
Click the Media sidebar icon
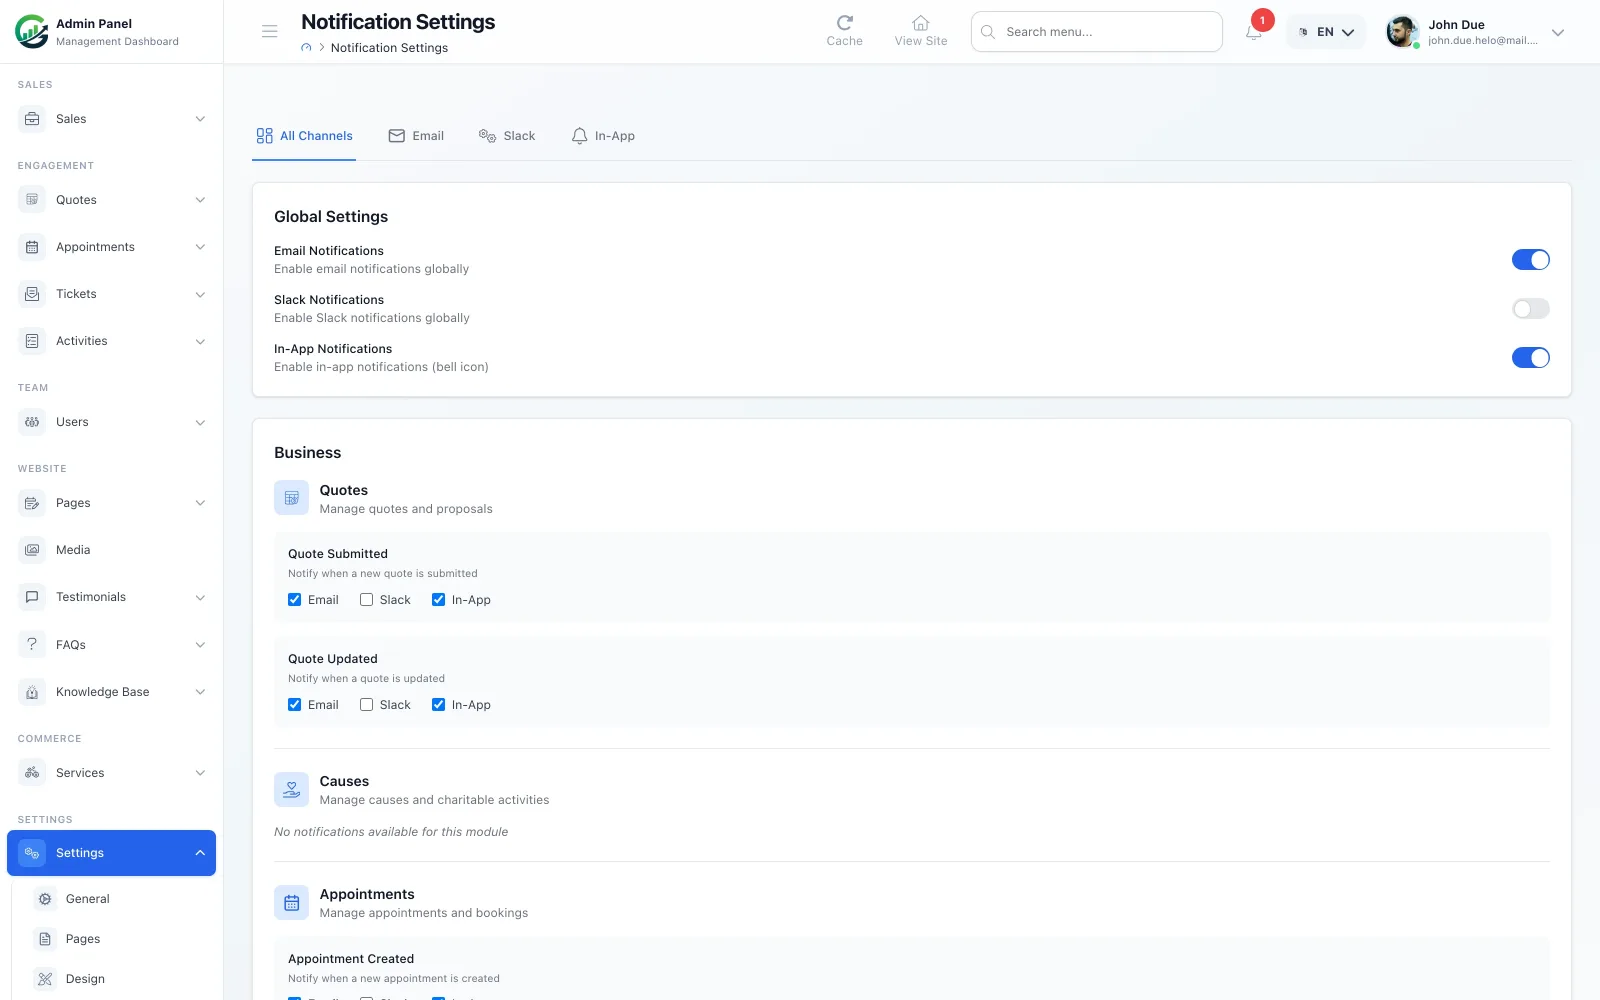32,550
